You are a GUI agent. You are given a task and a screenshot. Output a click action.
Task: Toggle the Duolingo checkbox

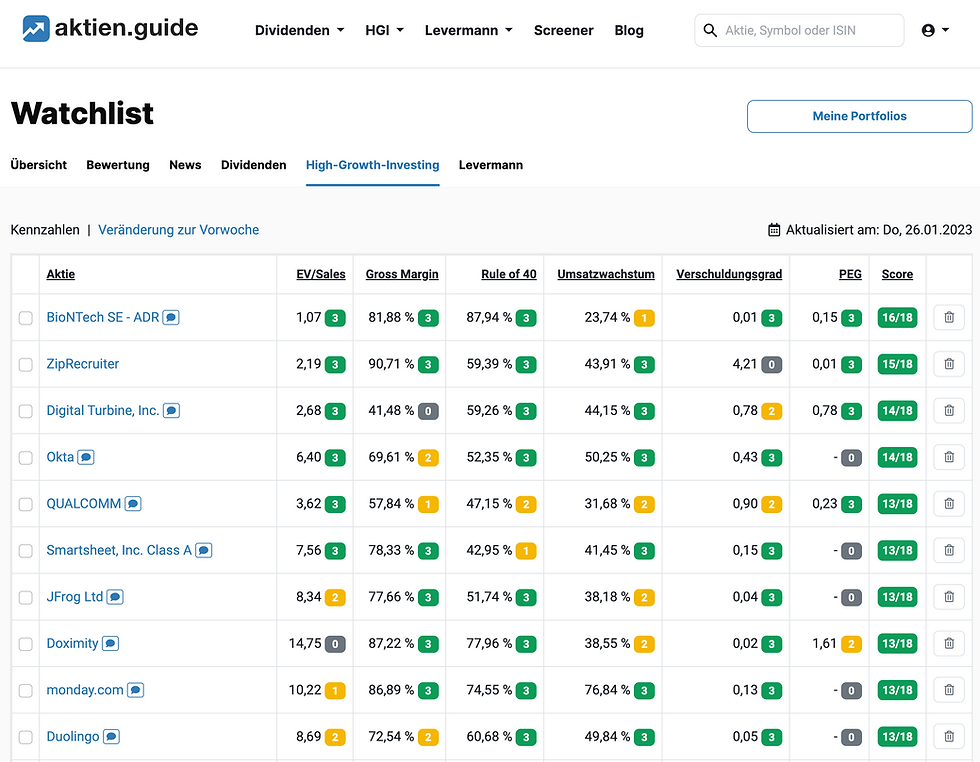click(26, 738)
